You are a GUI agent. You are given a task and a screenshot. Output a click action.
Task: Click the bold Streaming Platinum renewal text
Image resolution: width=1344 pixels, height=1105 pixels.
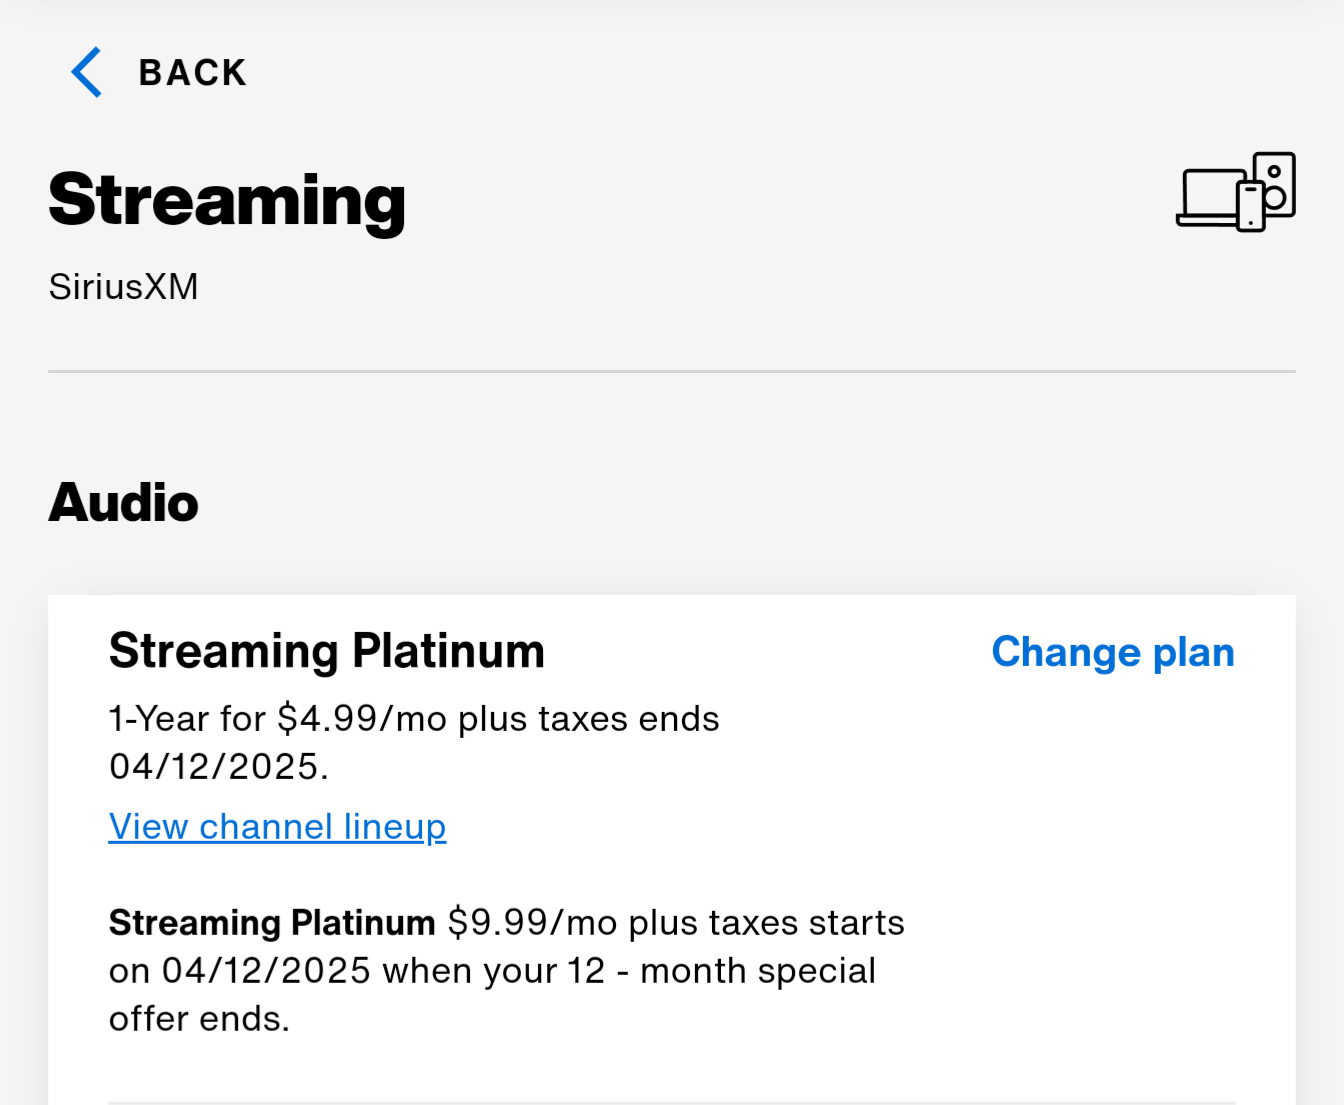272,922
